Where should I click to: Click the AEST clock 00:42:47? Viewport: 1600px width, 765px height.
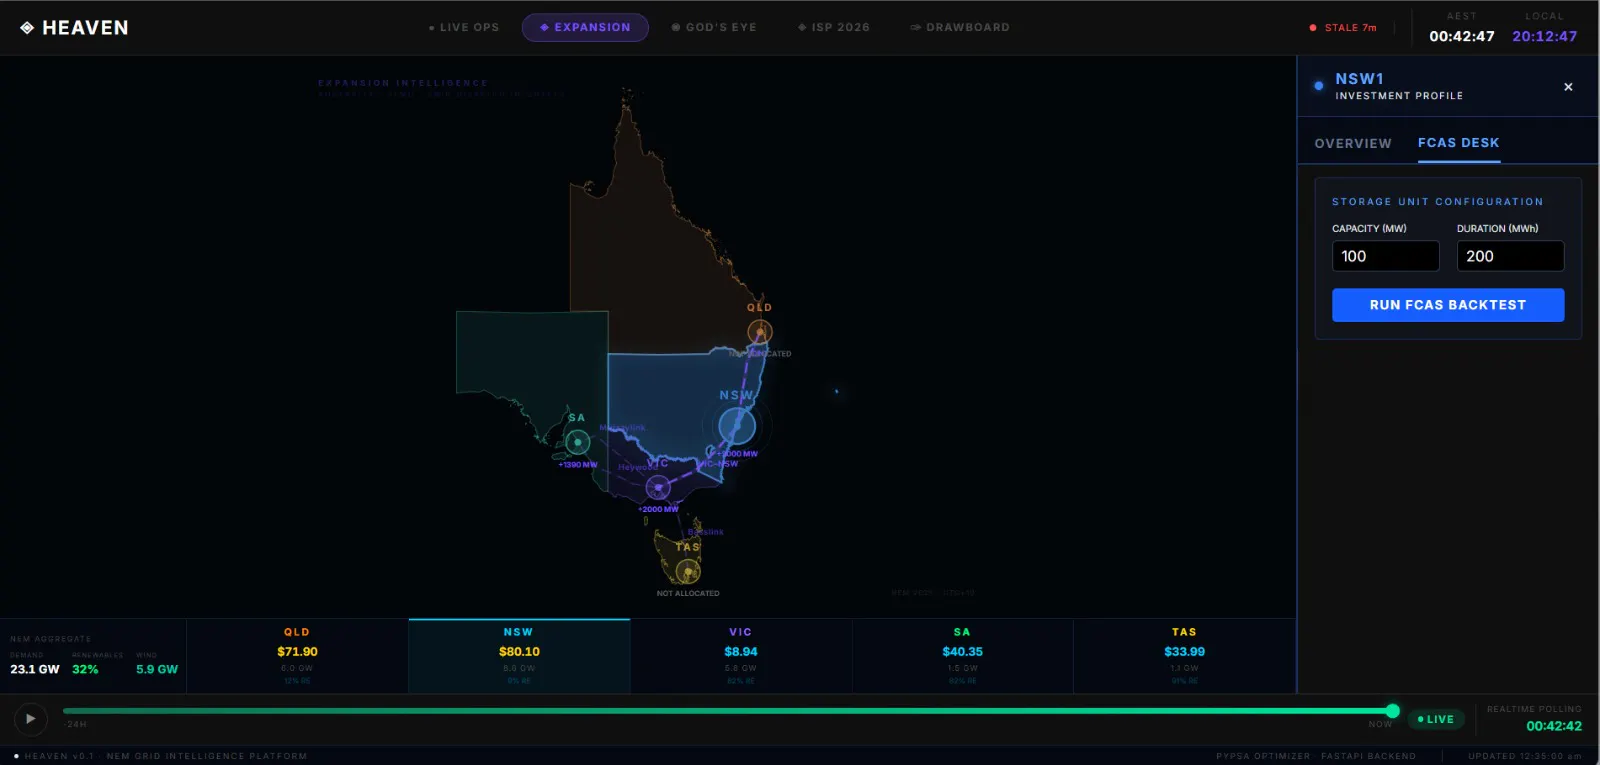point(1462,36)
